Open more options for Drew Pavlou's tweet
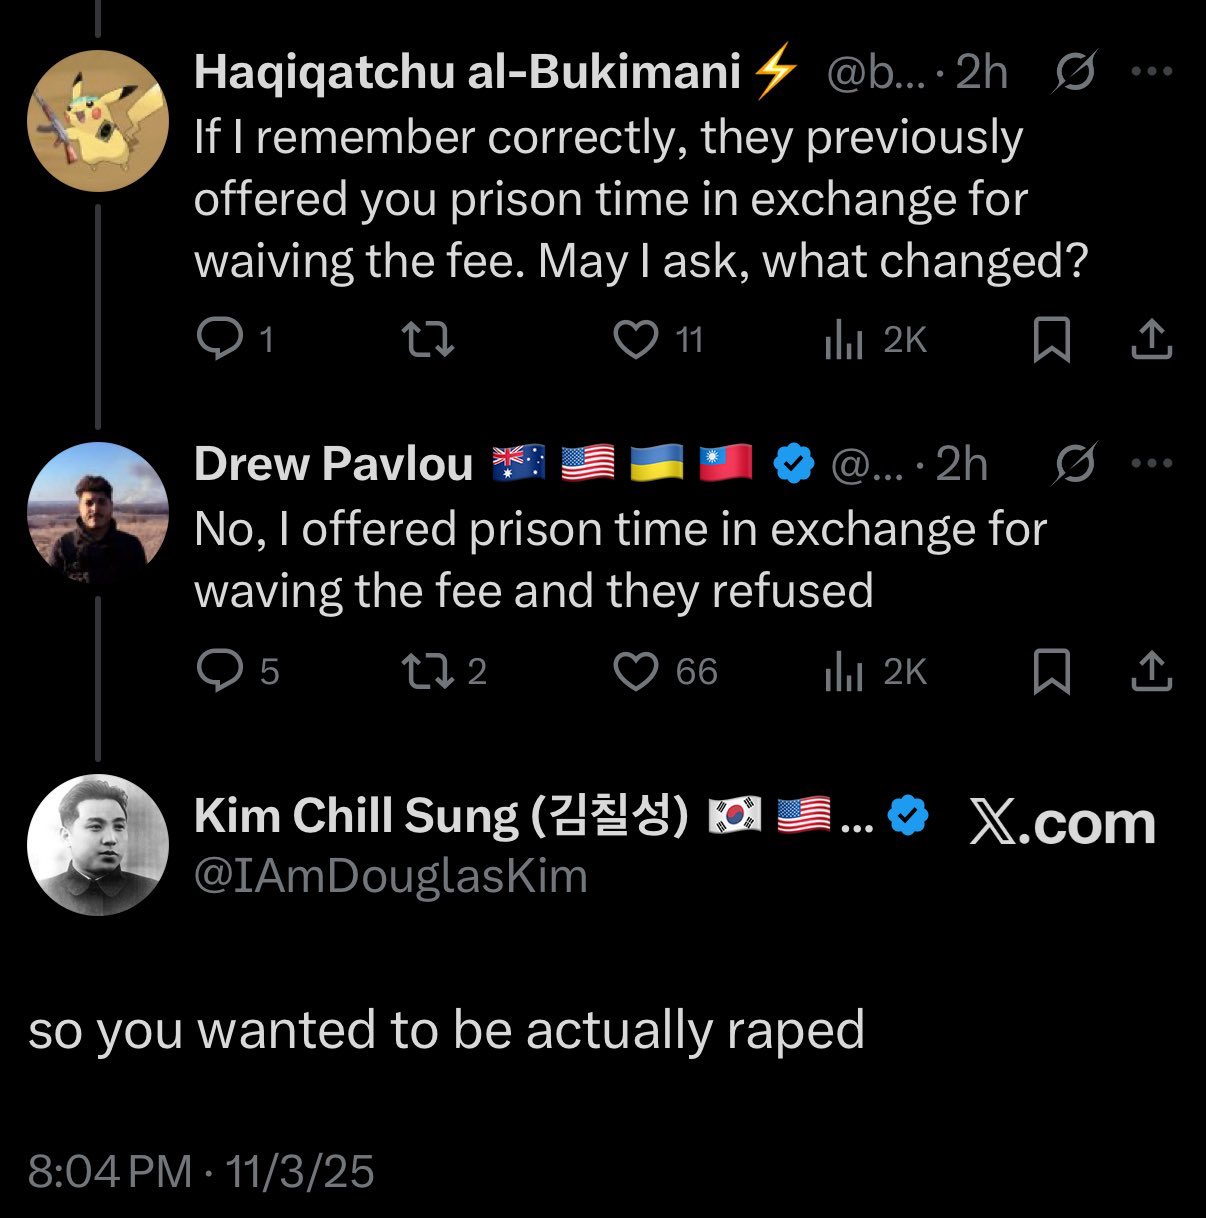 1151,463
